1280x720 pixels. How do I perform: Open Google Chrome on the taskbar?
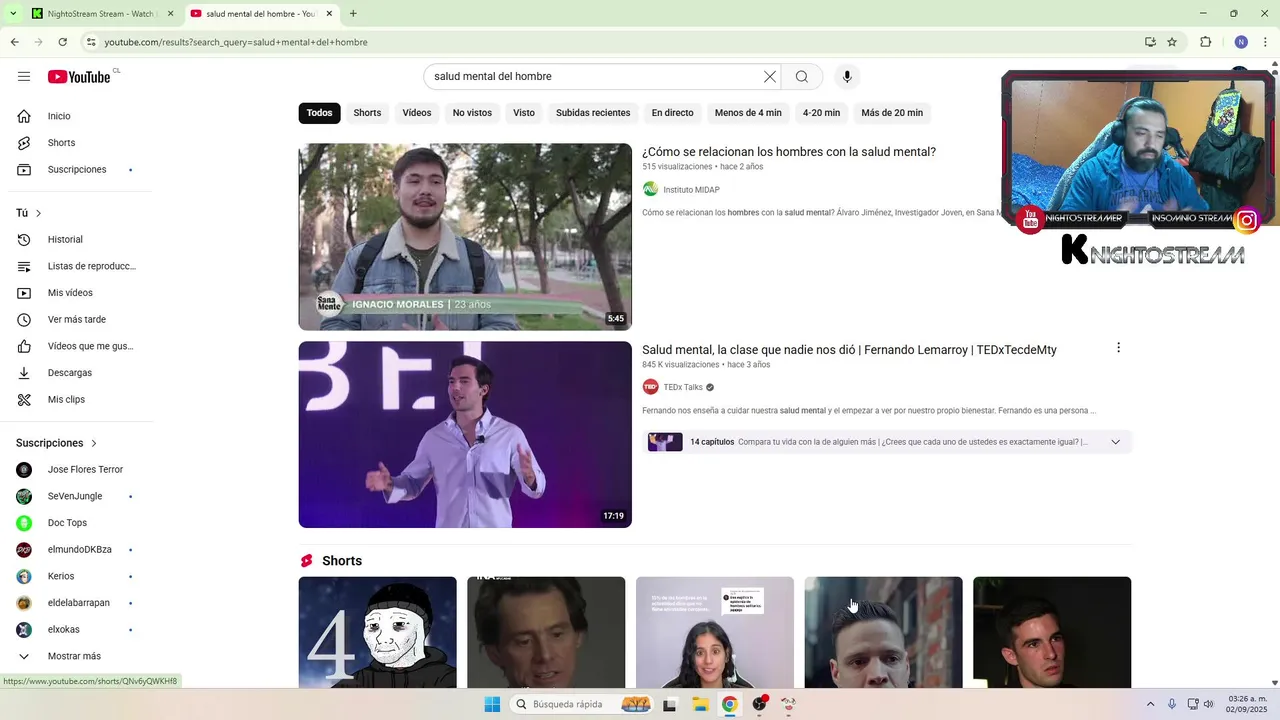coord(730,704)
